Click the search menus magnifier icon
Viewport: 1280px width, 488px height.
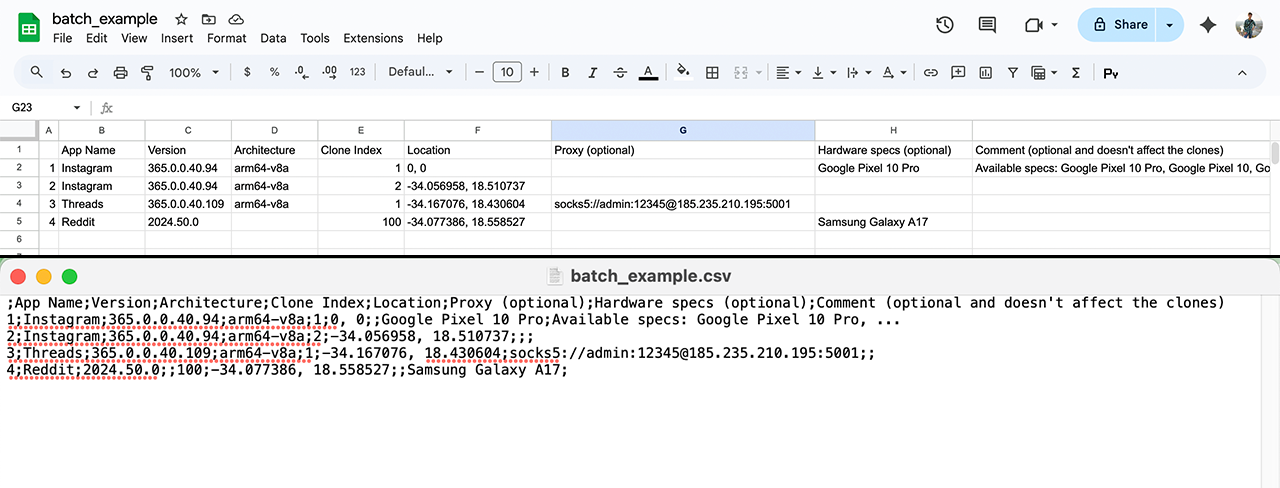[x=37, y=72]
